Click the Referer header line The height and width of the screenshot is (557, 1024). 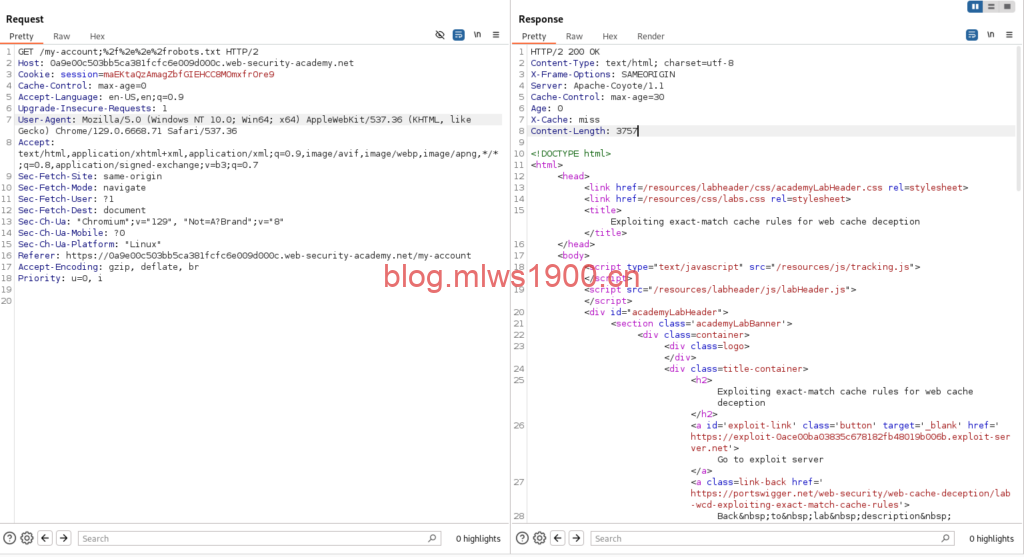[x=244, y=255]
